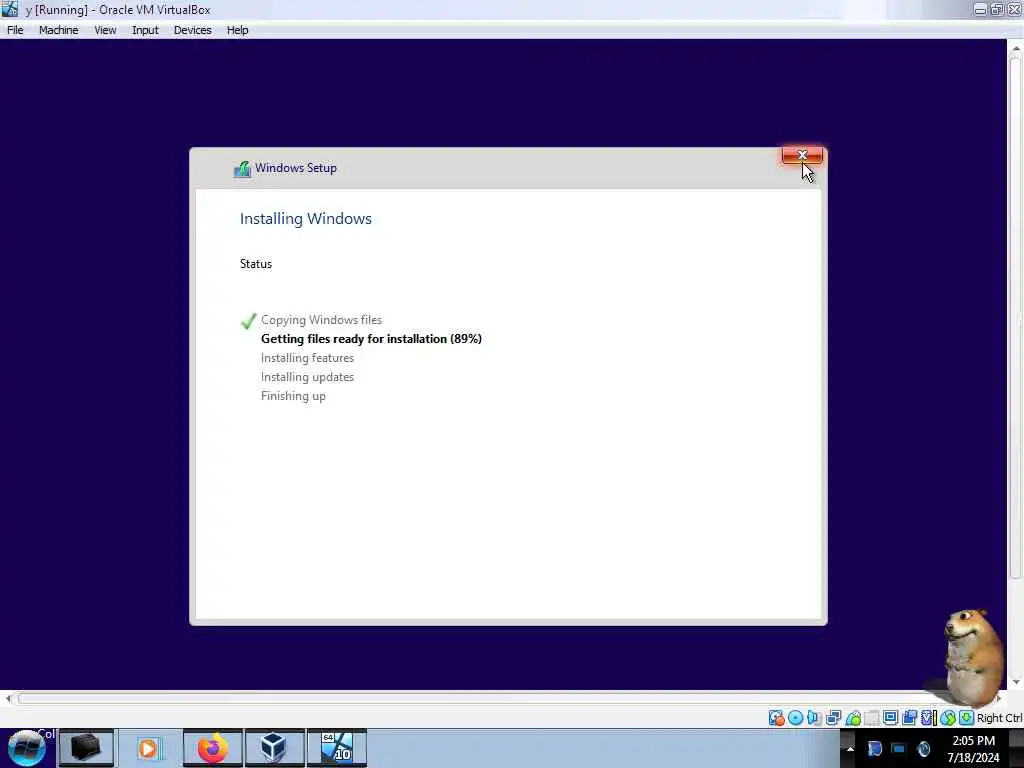Click the USB devices status icon

853,718
